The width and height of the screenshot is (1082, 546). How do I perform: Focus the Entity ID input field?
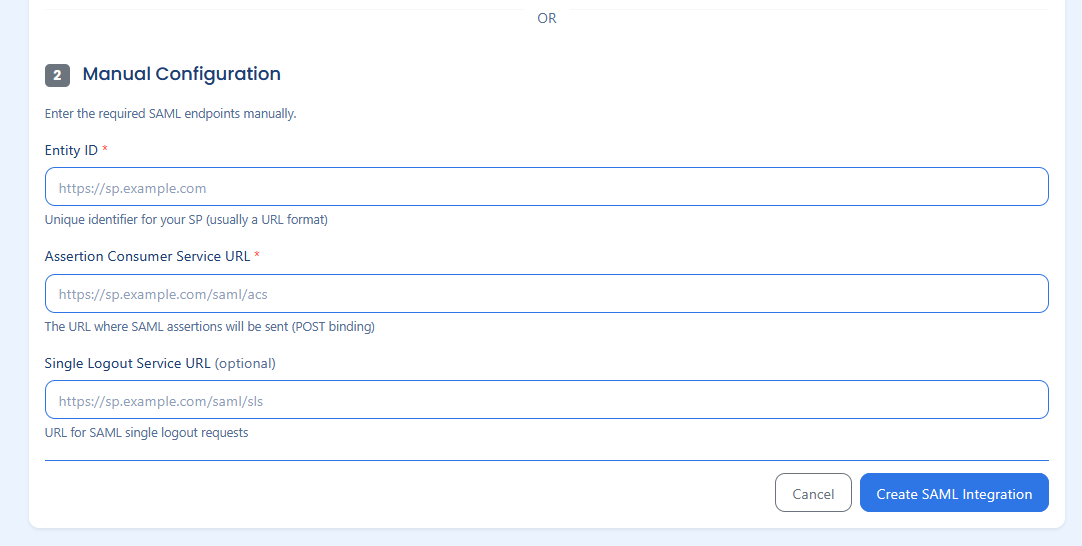547,186
